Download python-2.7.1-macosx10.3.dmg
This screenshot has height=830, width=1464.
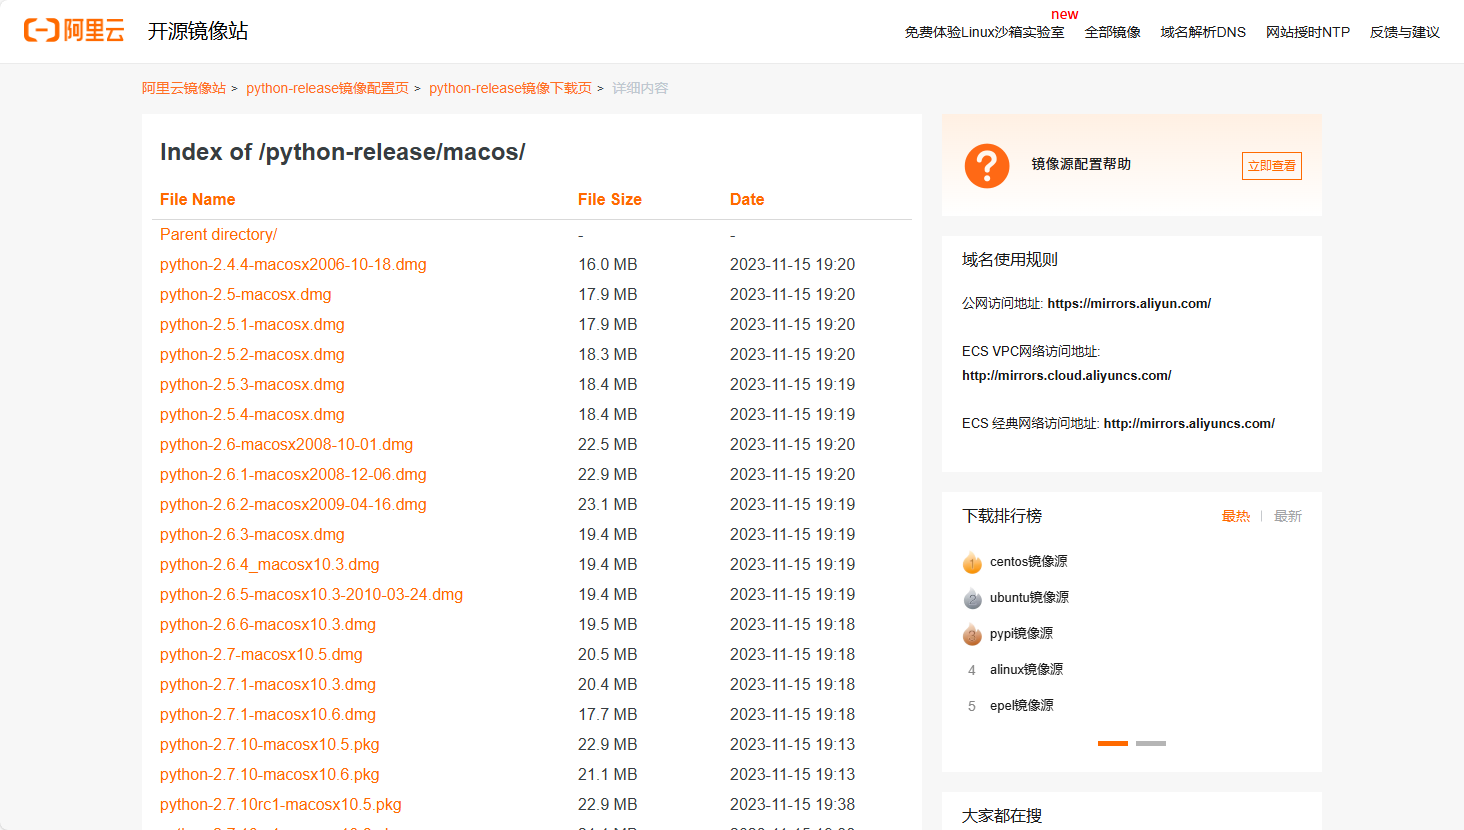tap(268, 684)
